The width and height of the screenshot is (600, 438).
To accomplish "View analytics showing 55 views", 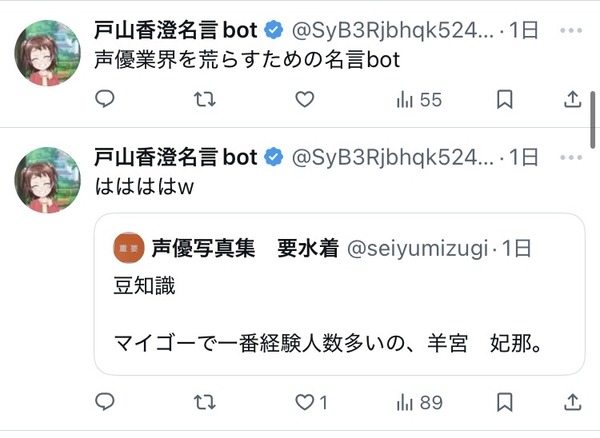I will [x=419, y=100].
